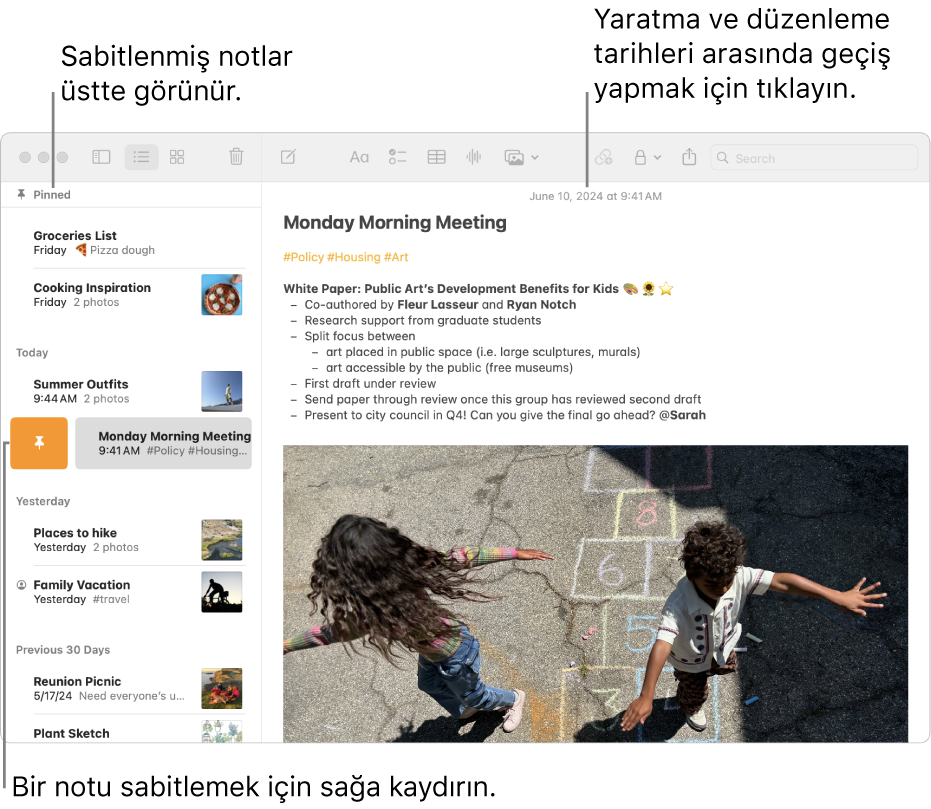Click the orange pin button
Viewport: 931px width, 809px height.
point(39,443)
